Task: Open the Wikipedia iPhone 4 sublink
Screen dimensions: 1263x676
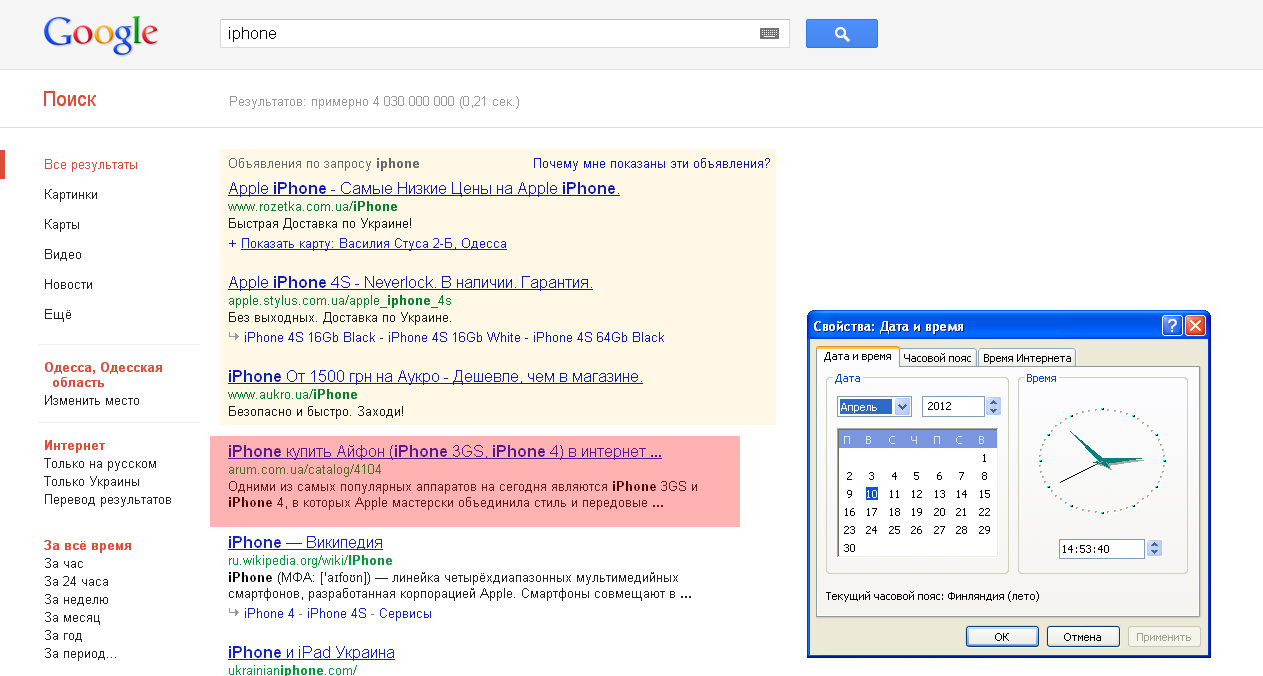Action: point(270,614)
